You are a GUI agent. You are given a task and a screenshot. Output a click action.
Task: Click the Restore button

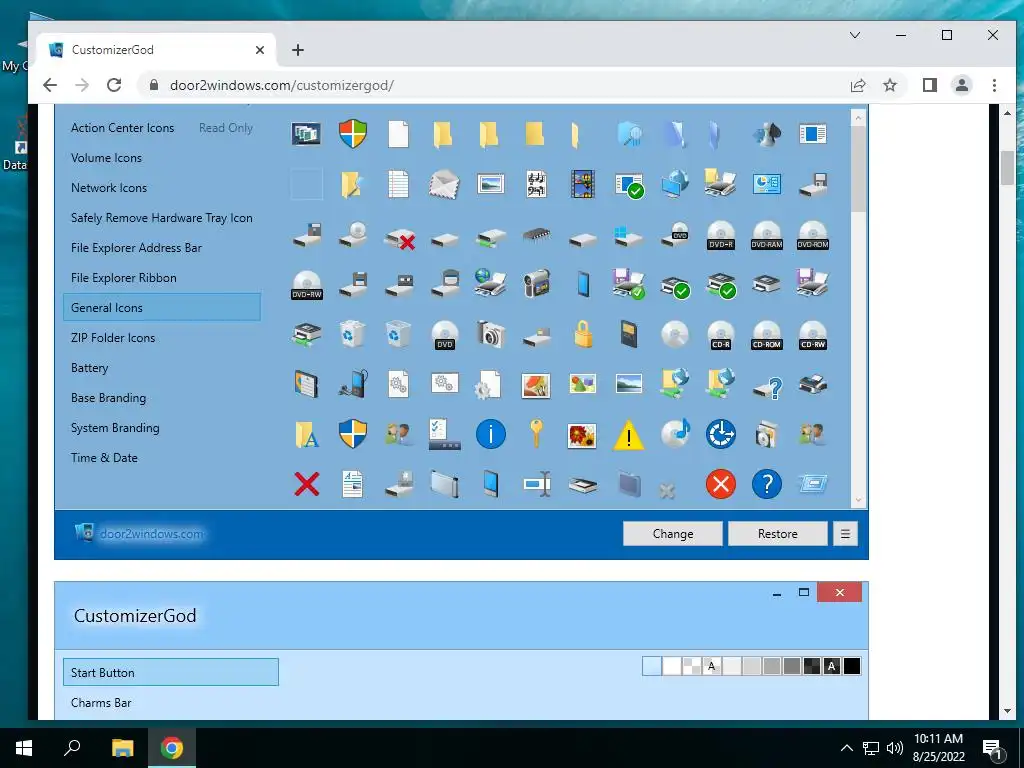click(x=778, y=534)
